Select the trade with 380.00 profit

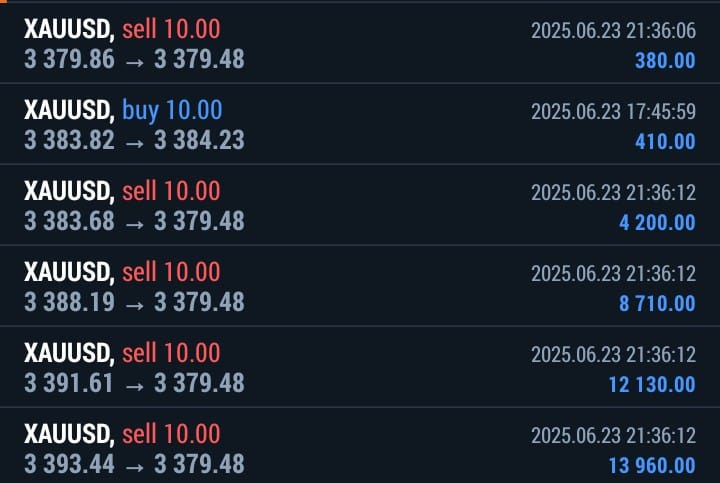click(x=360, y=44)
